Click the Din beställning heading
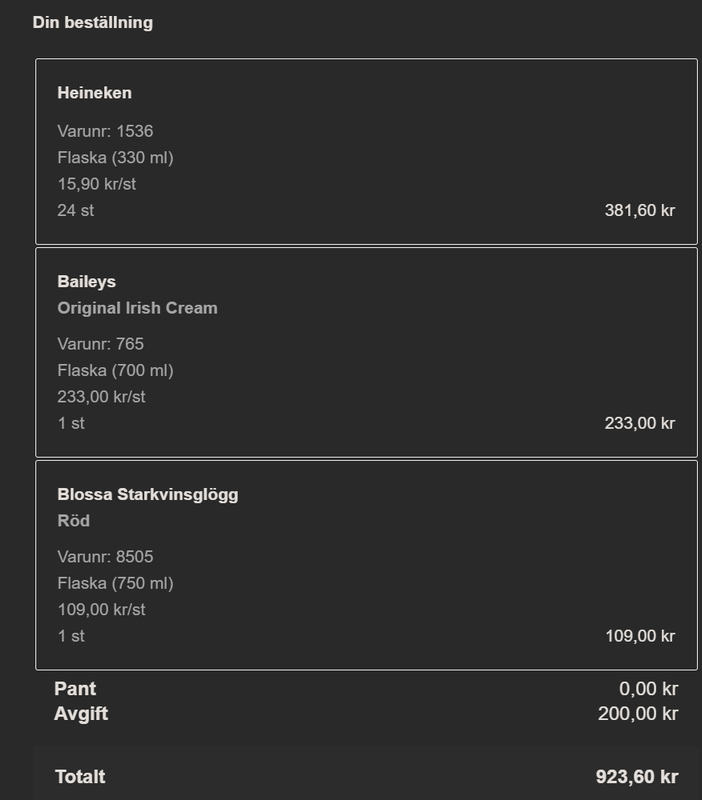Image resolution: width=702 pixels, height=800 pixels. click(x=93, y=22)
